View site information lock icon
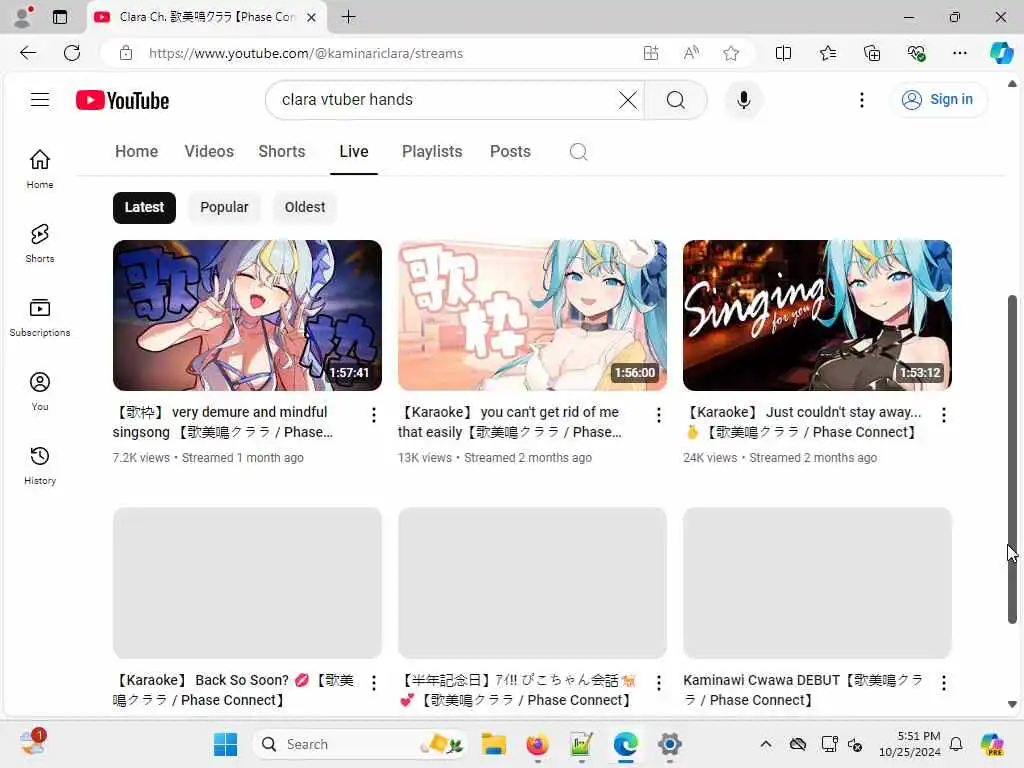1024x768 pixels. point(126,53)
